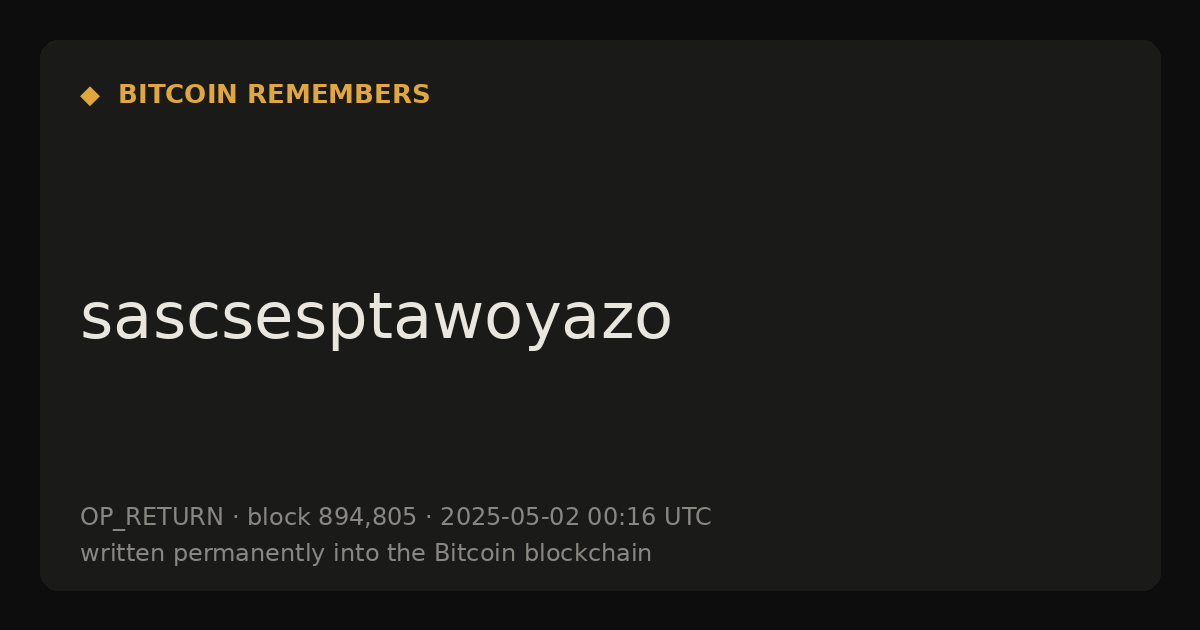This screenshot has height=630, width=1200.
Task: Click the dot separator after OP_RETURN
Action: pos(235,517)
